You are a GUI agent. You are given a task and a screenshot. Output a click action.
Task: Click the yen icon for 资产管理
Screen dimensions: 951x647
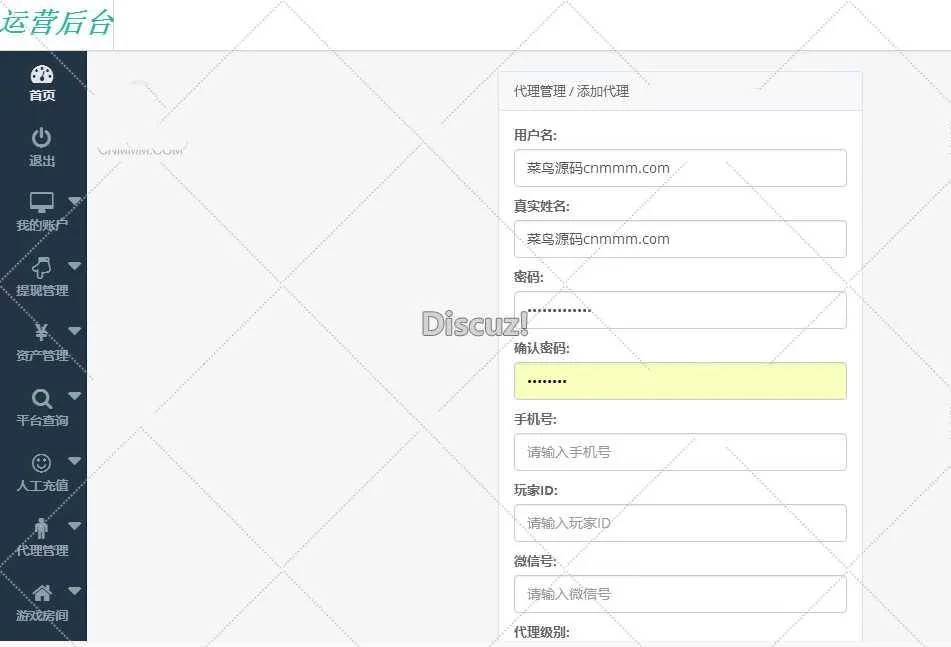pyautogui.click(x=42, y=333)
